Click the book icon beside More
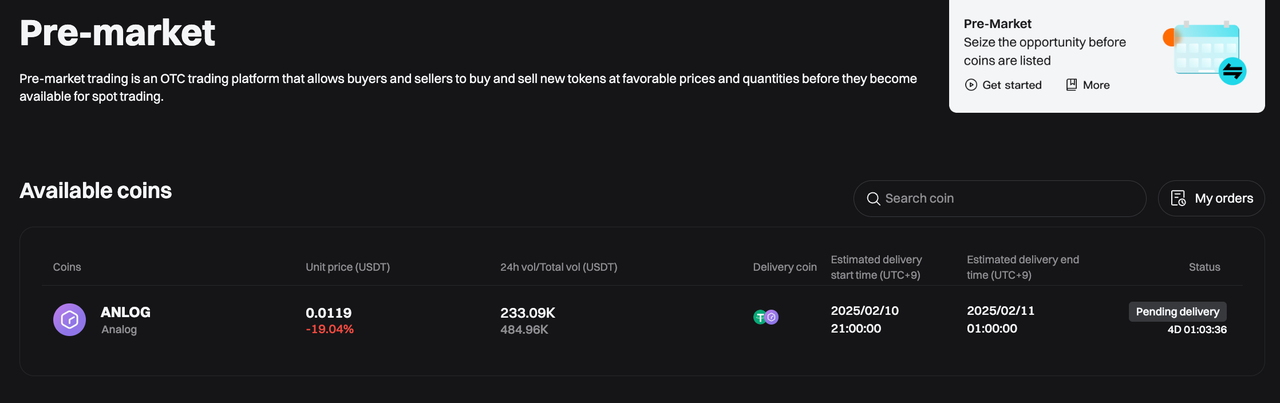The width and height of the screenshot is (1280, 403). 1071,85
